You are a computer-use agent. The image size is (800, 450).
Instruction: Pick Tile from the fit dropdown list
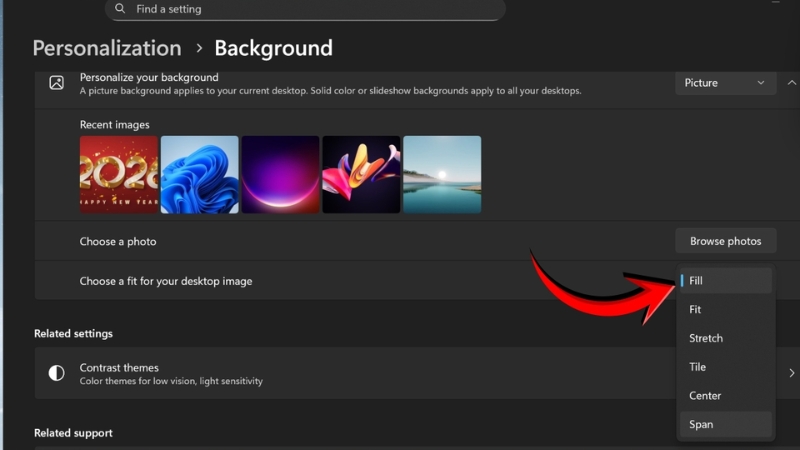coord(725,367)
